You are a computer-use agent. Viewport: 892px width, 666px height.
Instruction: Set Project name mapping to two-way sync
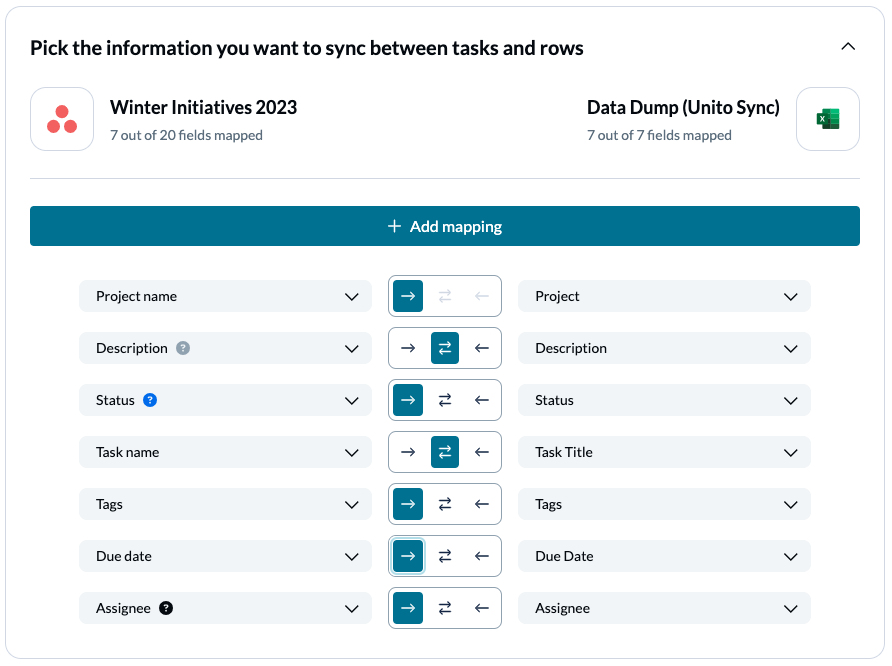point(444,296)
